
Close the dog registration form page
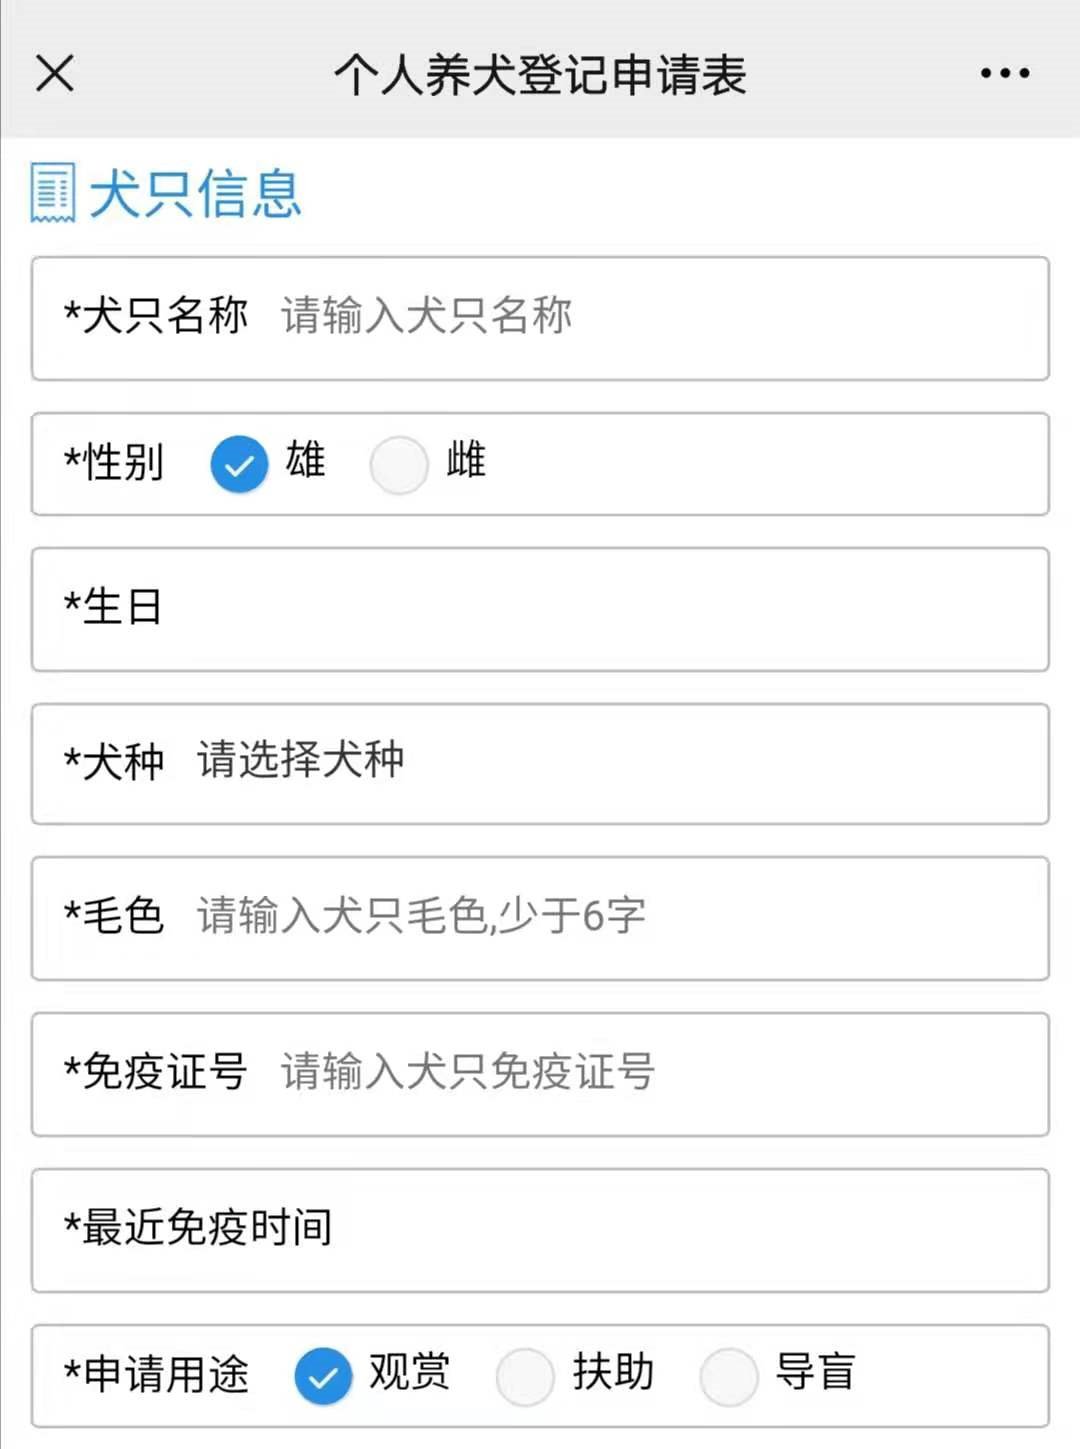coord(55,73)
